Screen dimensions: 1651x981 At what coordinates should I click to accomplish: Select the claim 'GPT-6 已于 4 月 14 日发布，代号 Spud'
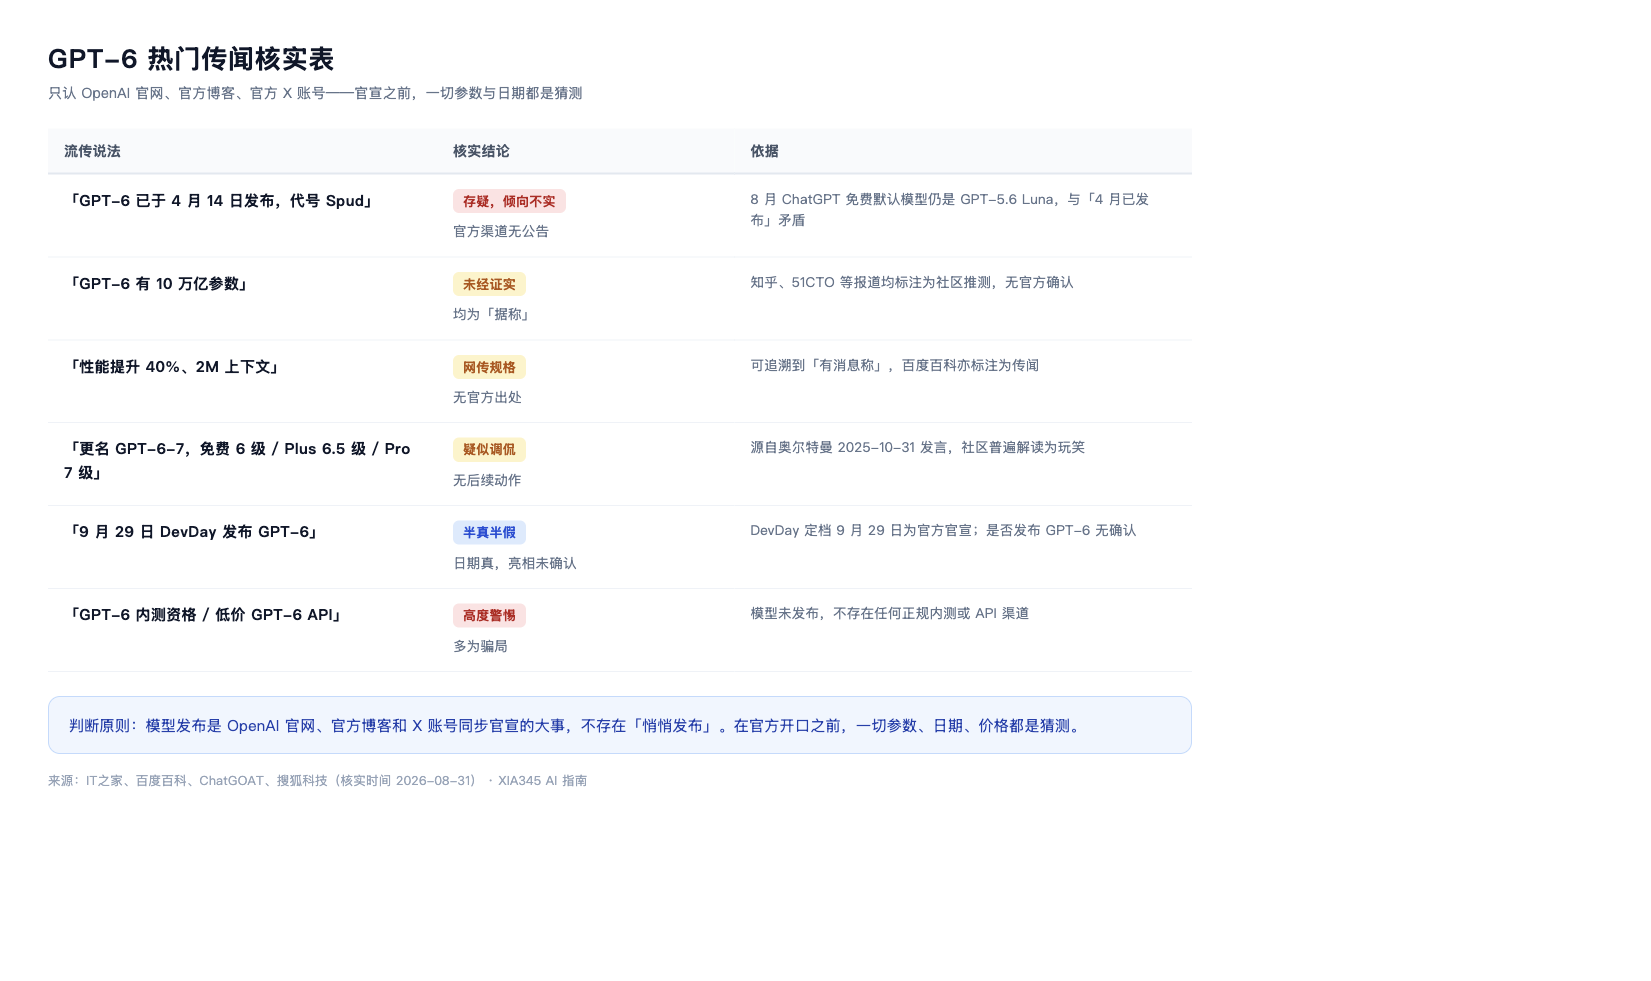[x=220, y=201]
